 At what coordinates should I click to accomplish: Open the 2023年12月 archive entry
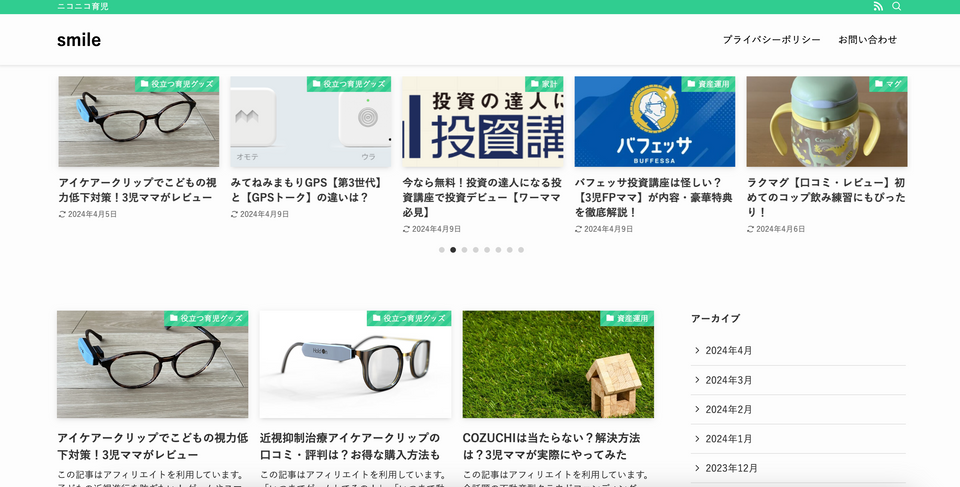coord(731,468)
